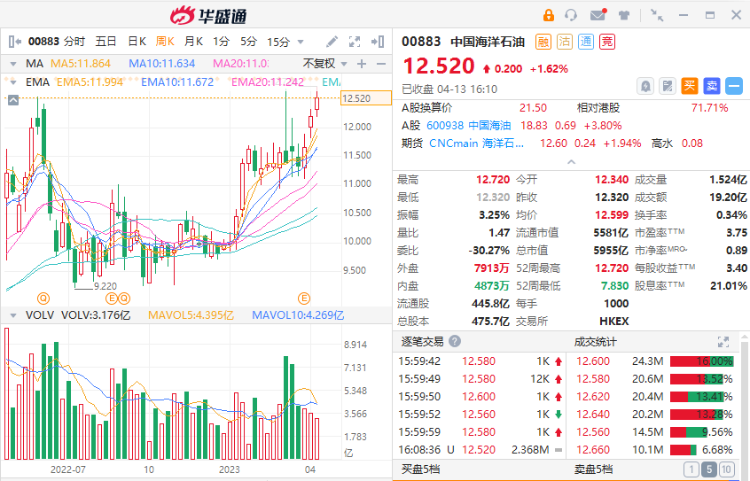Click the 通 Stock Connect badge
This screenshot has height=481, width=750.
tap(586, 42)
